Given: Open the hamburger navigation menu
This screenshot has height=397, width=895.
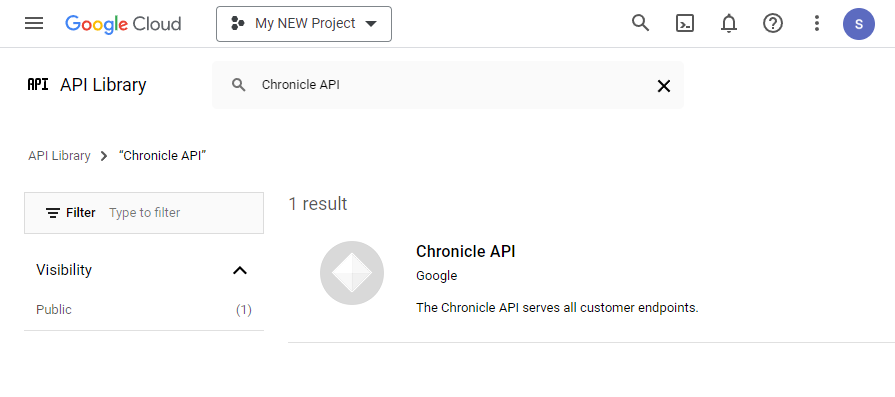Looking at the screenshot, I should coord(34,23).
